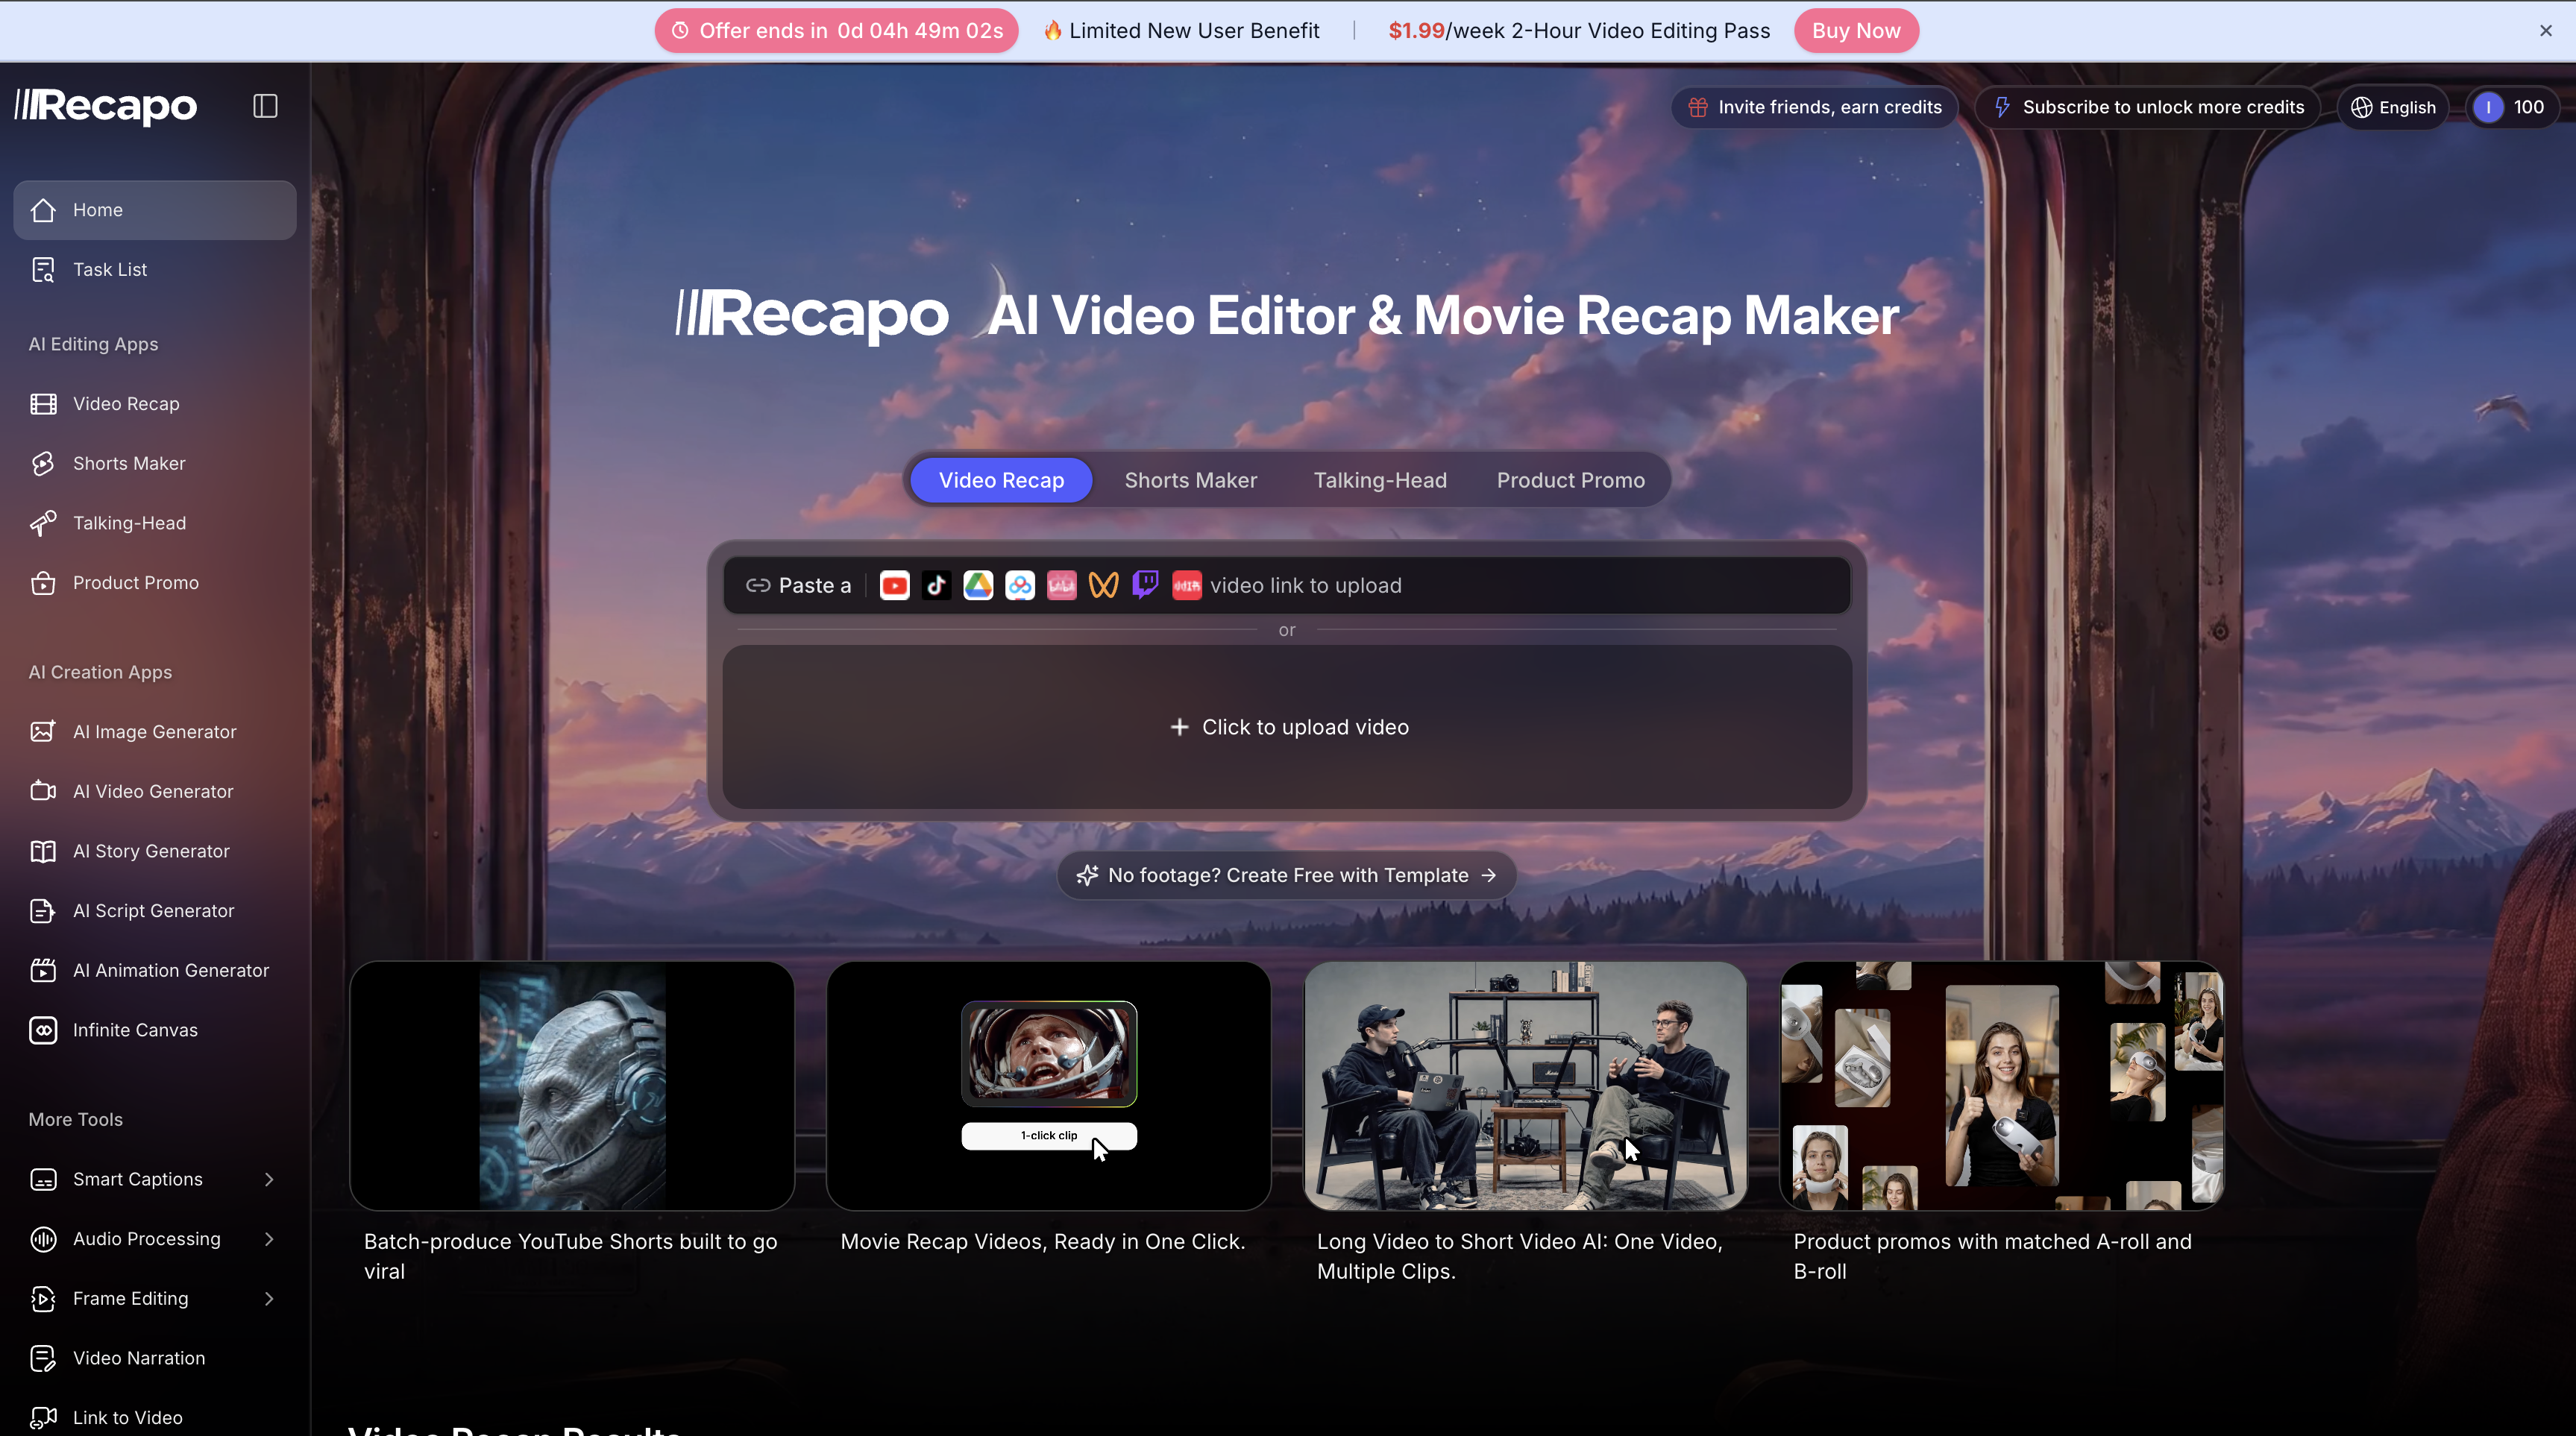Click the Google Drive icon in link bar

point(978,586)
